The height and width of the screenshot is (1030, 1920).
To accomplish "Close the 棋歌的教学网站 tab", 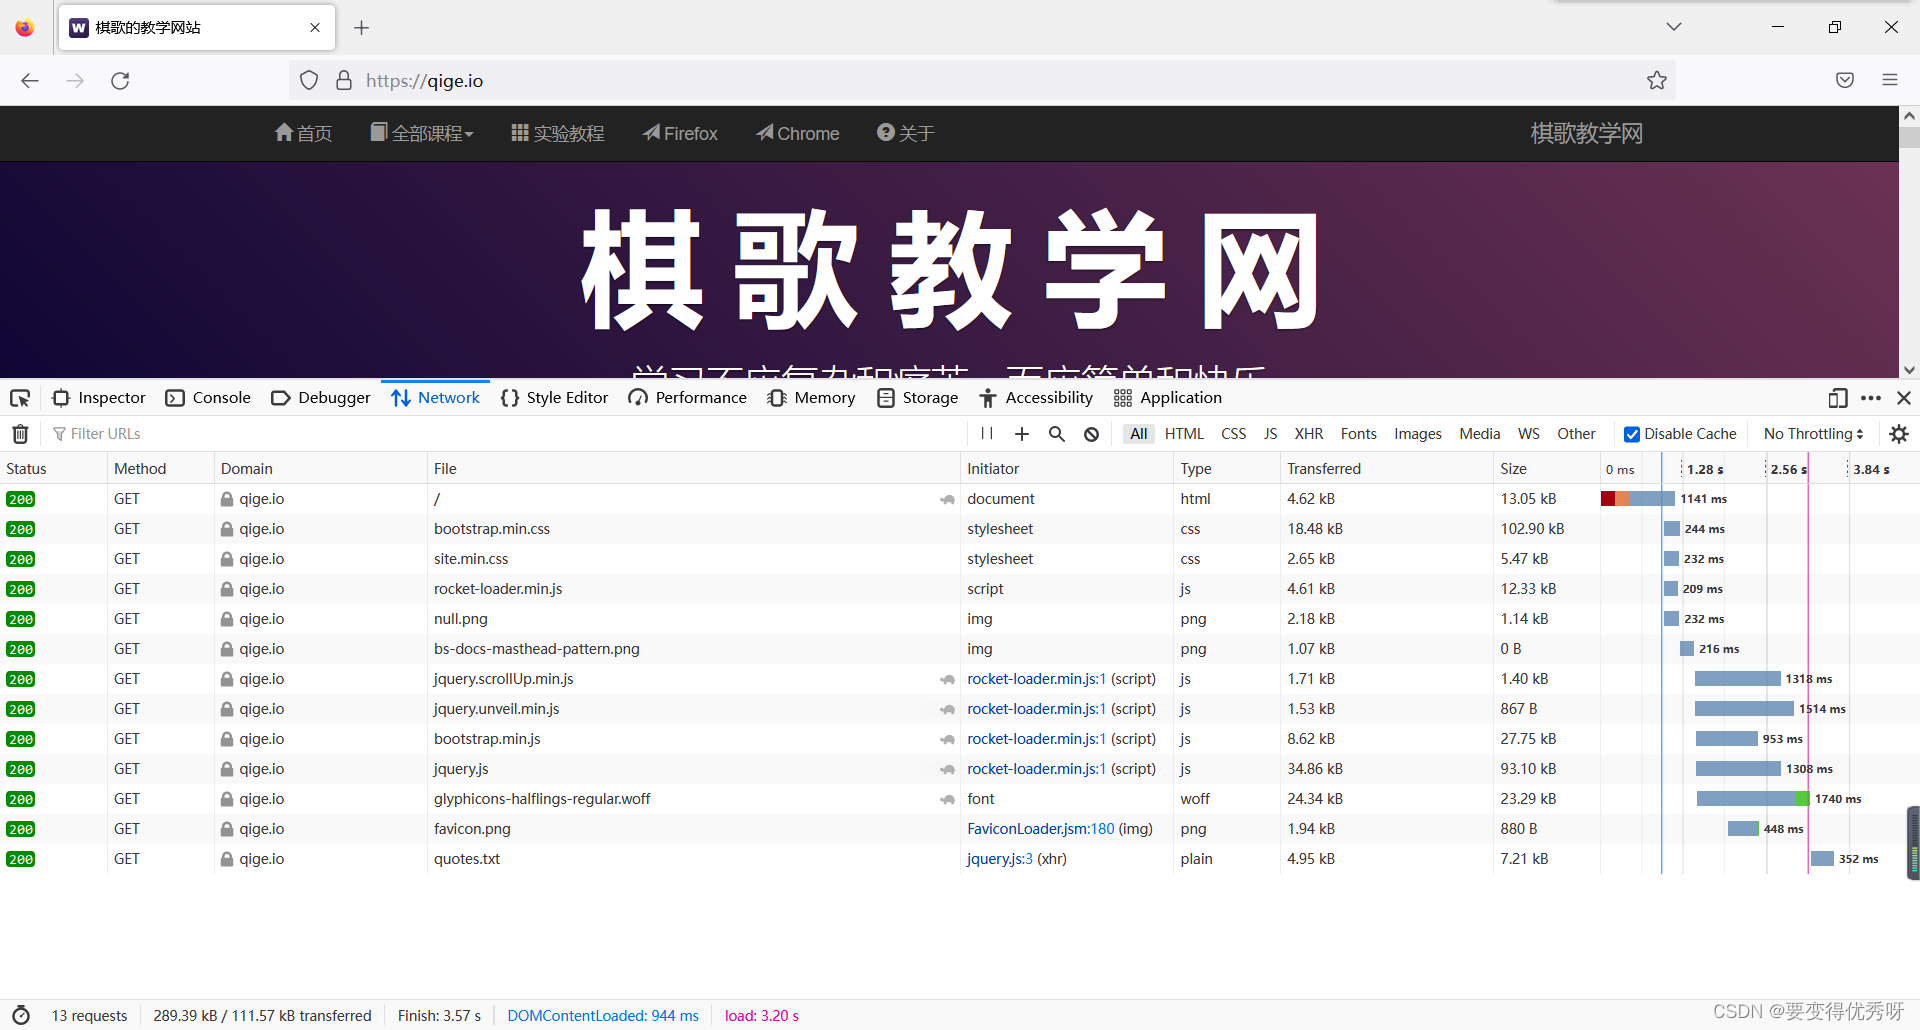I will coord(315,28).
